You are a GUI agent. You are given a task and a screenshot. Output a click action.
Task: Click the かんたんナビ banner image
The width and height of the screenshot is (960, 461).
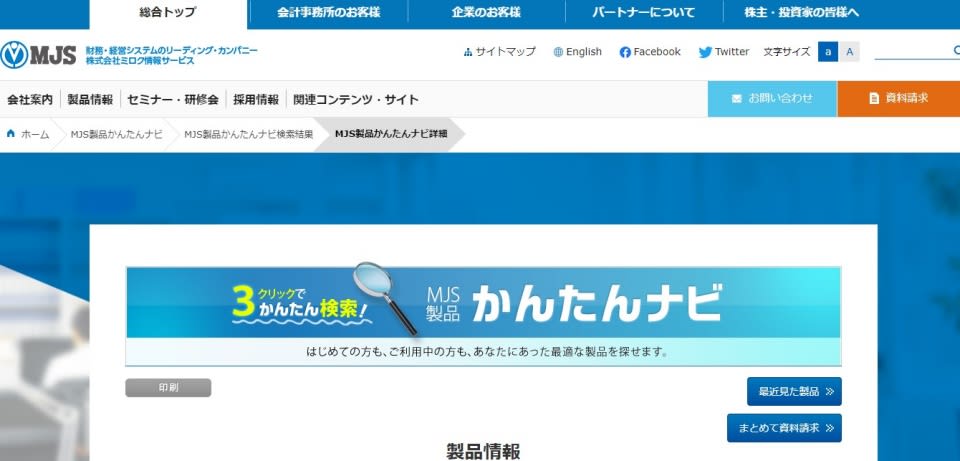[x=484, y=316]
